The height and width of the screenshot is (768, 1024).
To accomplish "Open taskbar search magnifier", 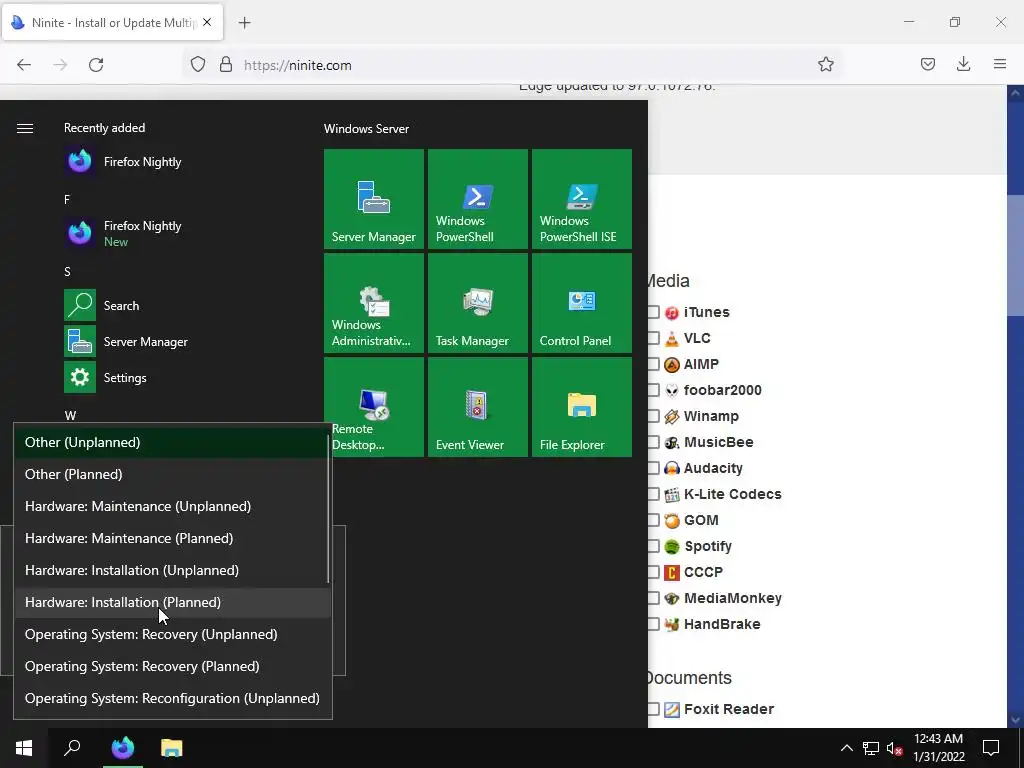I will coord(72,748).
